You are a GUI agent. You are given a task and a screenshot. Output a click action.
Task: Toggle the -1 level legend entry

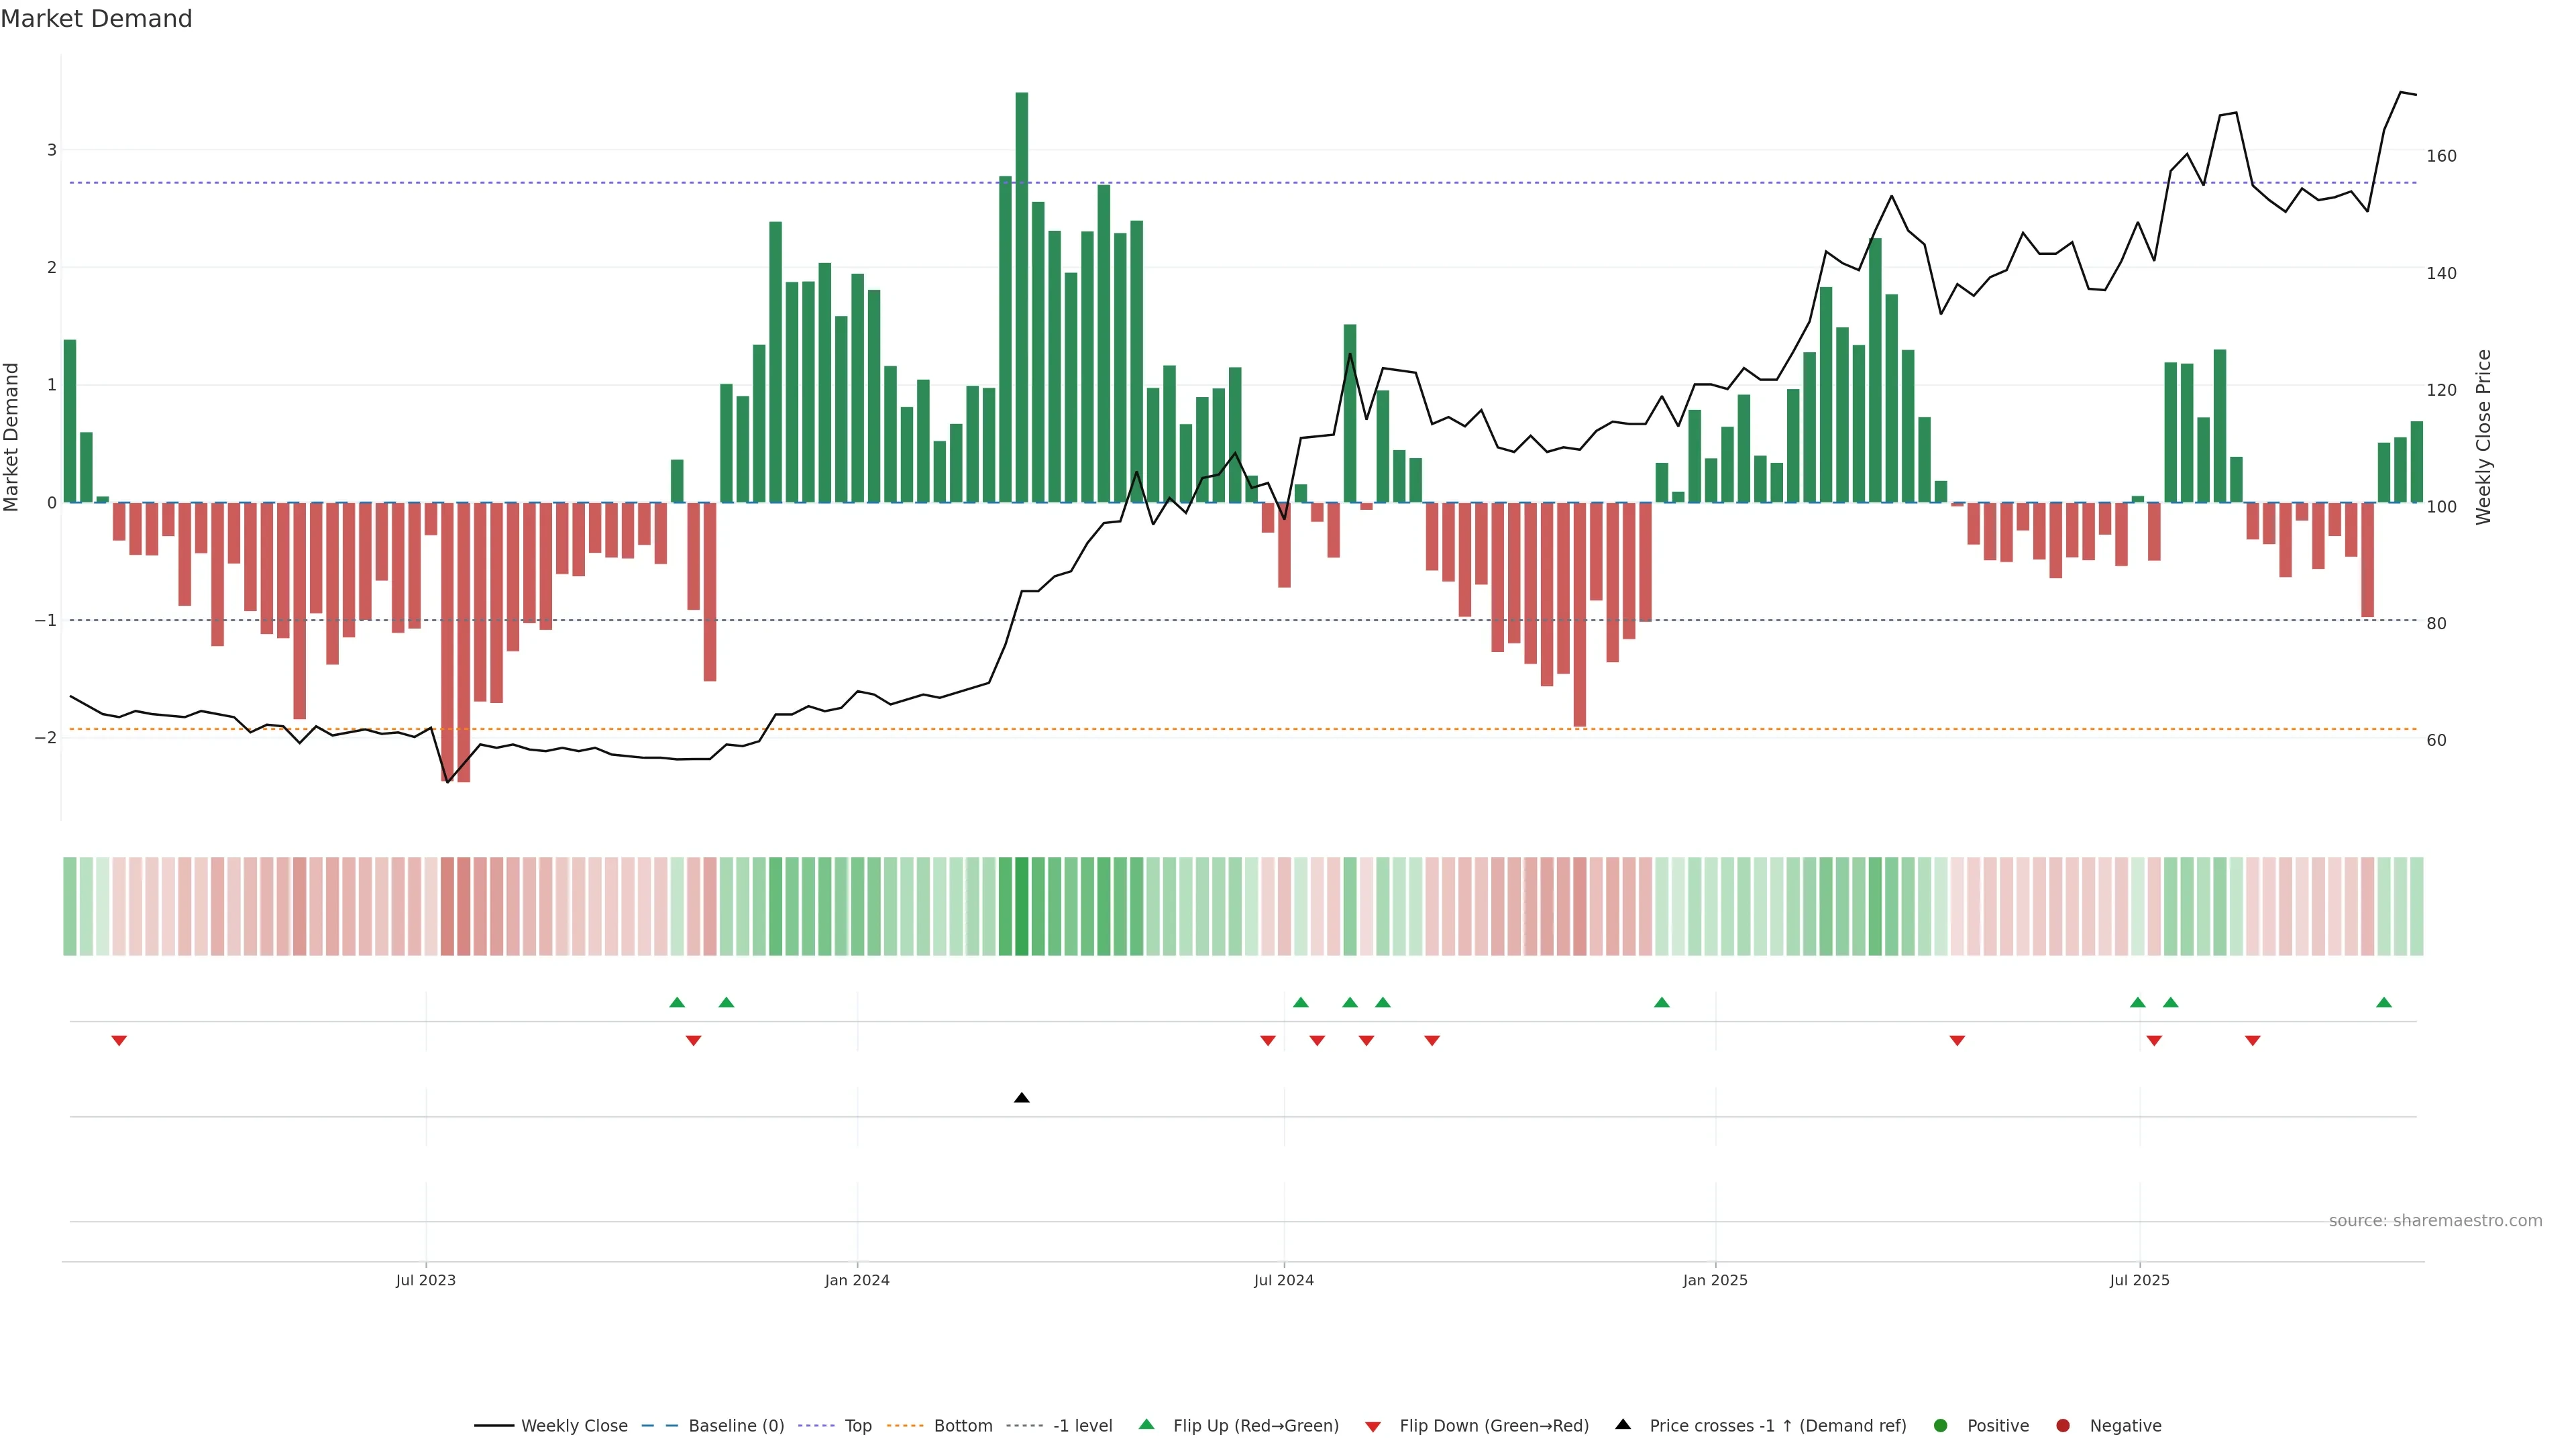click(1082, 1426)
